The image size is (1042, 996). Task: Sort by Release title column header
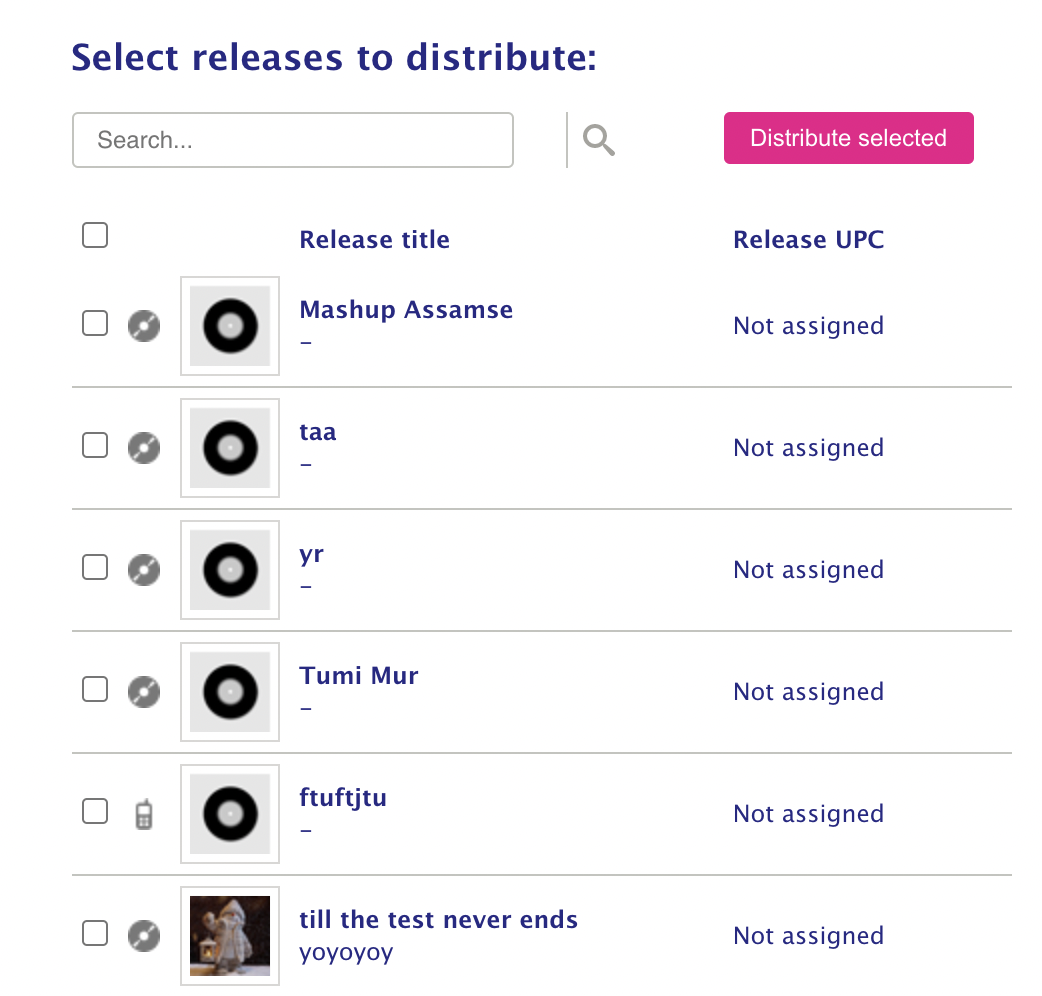click(x=375, y=239)
